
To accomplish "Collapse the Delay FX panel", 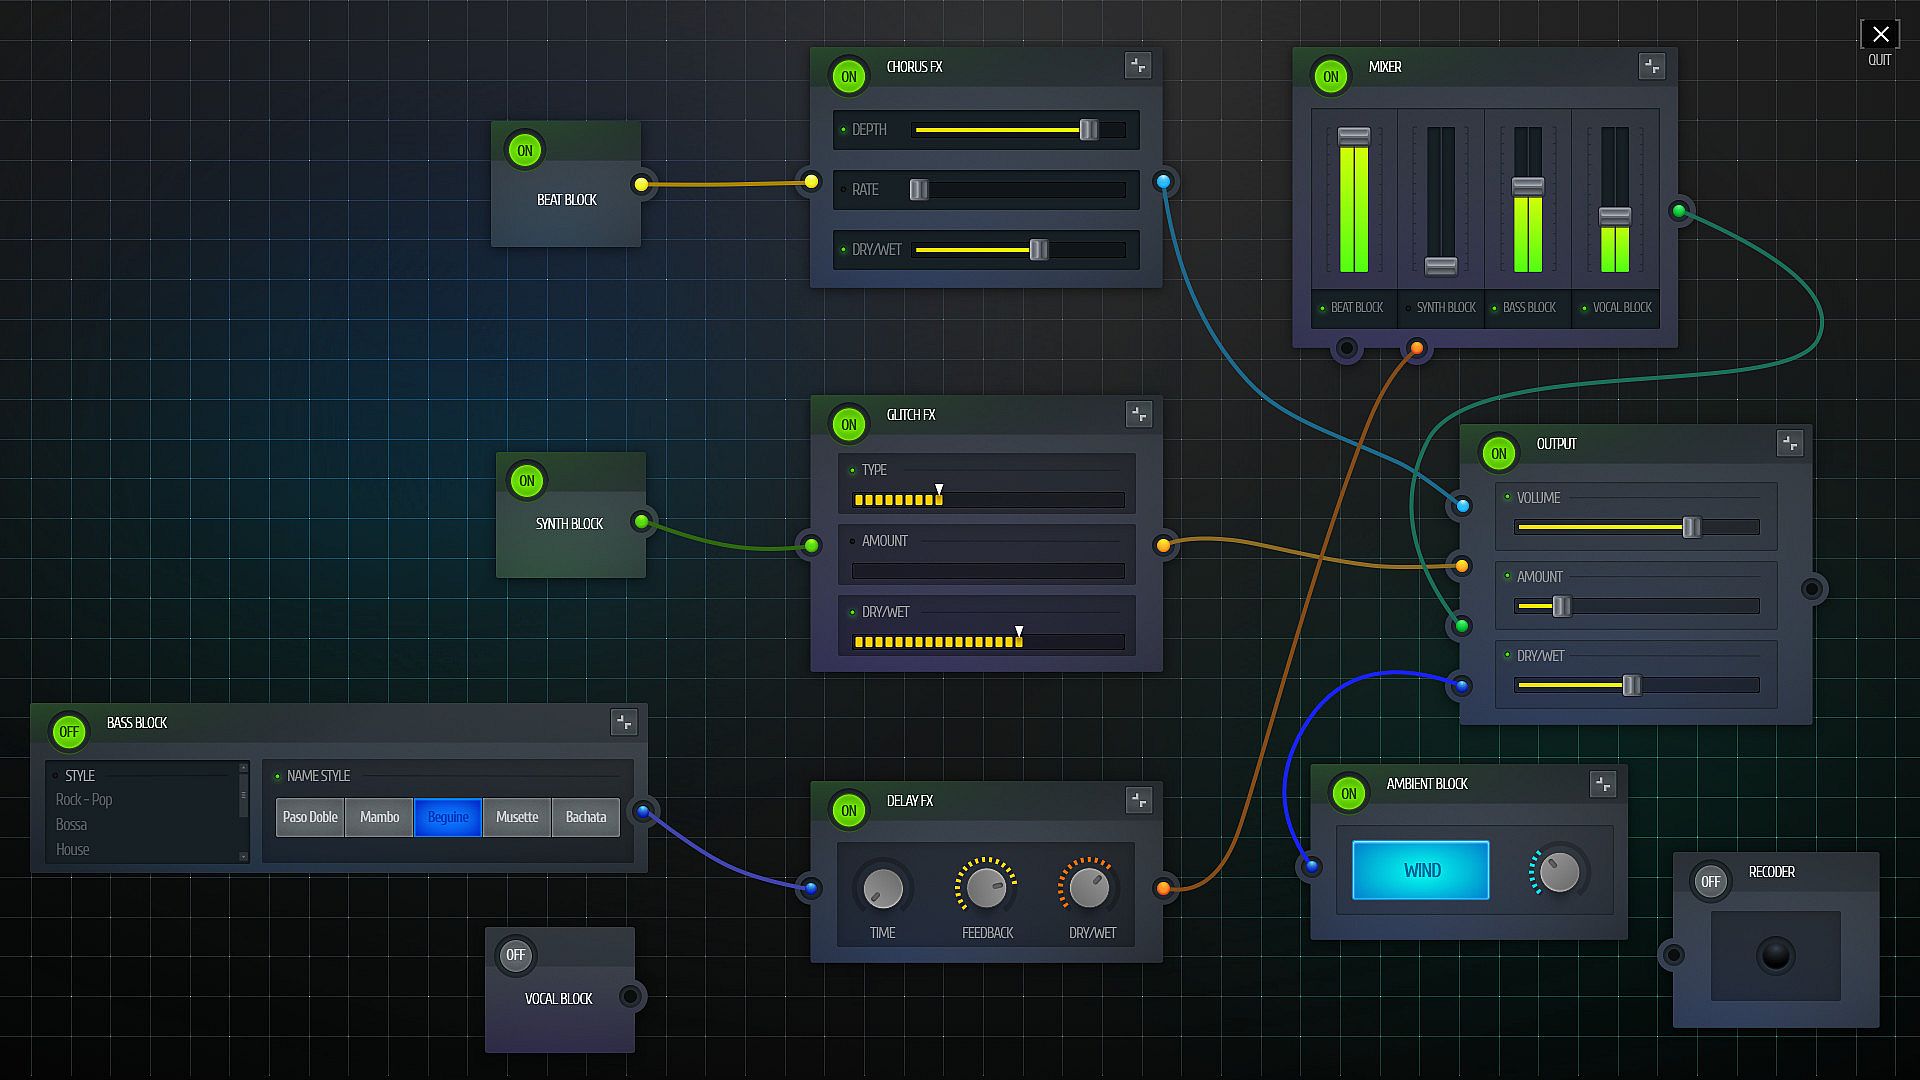I will pos(1138,800).
